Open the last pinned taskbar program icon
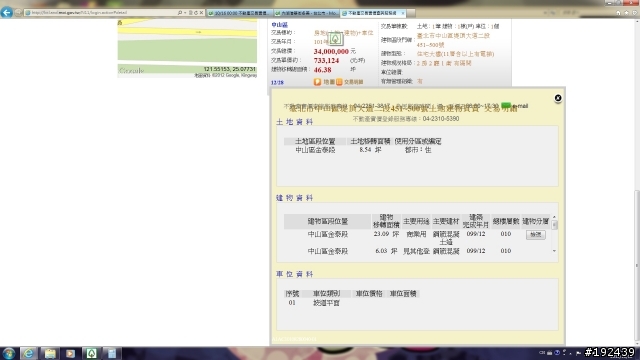Image resolution: width=640 pixels, height=360 pixels. pyautogui.click(x=111, y=353)
